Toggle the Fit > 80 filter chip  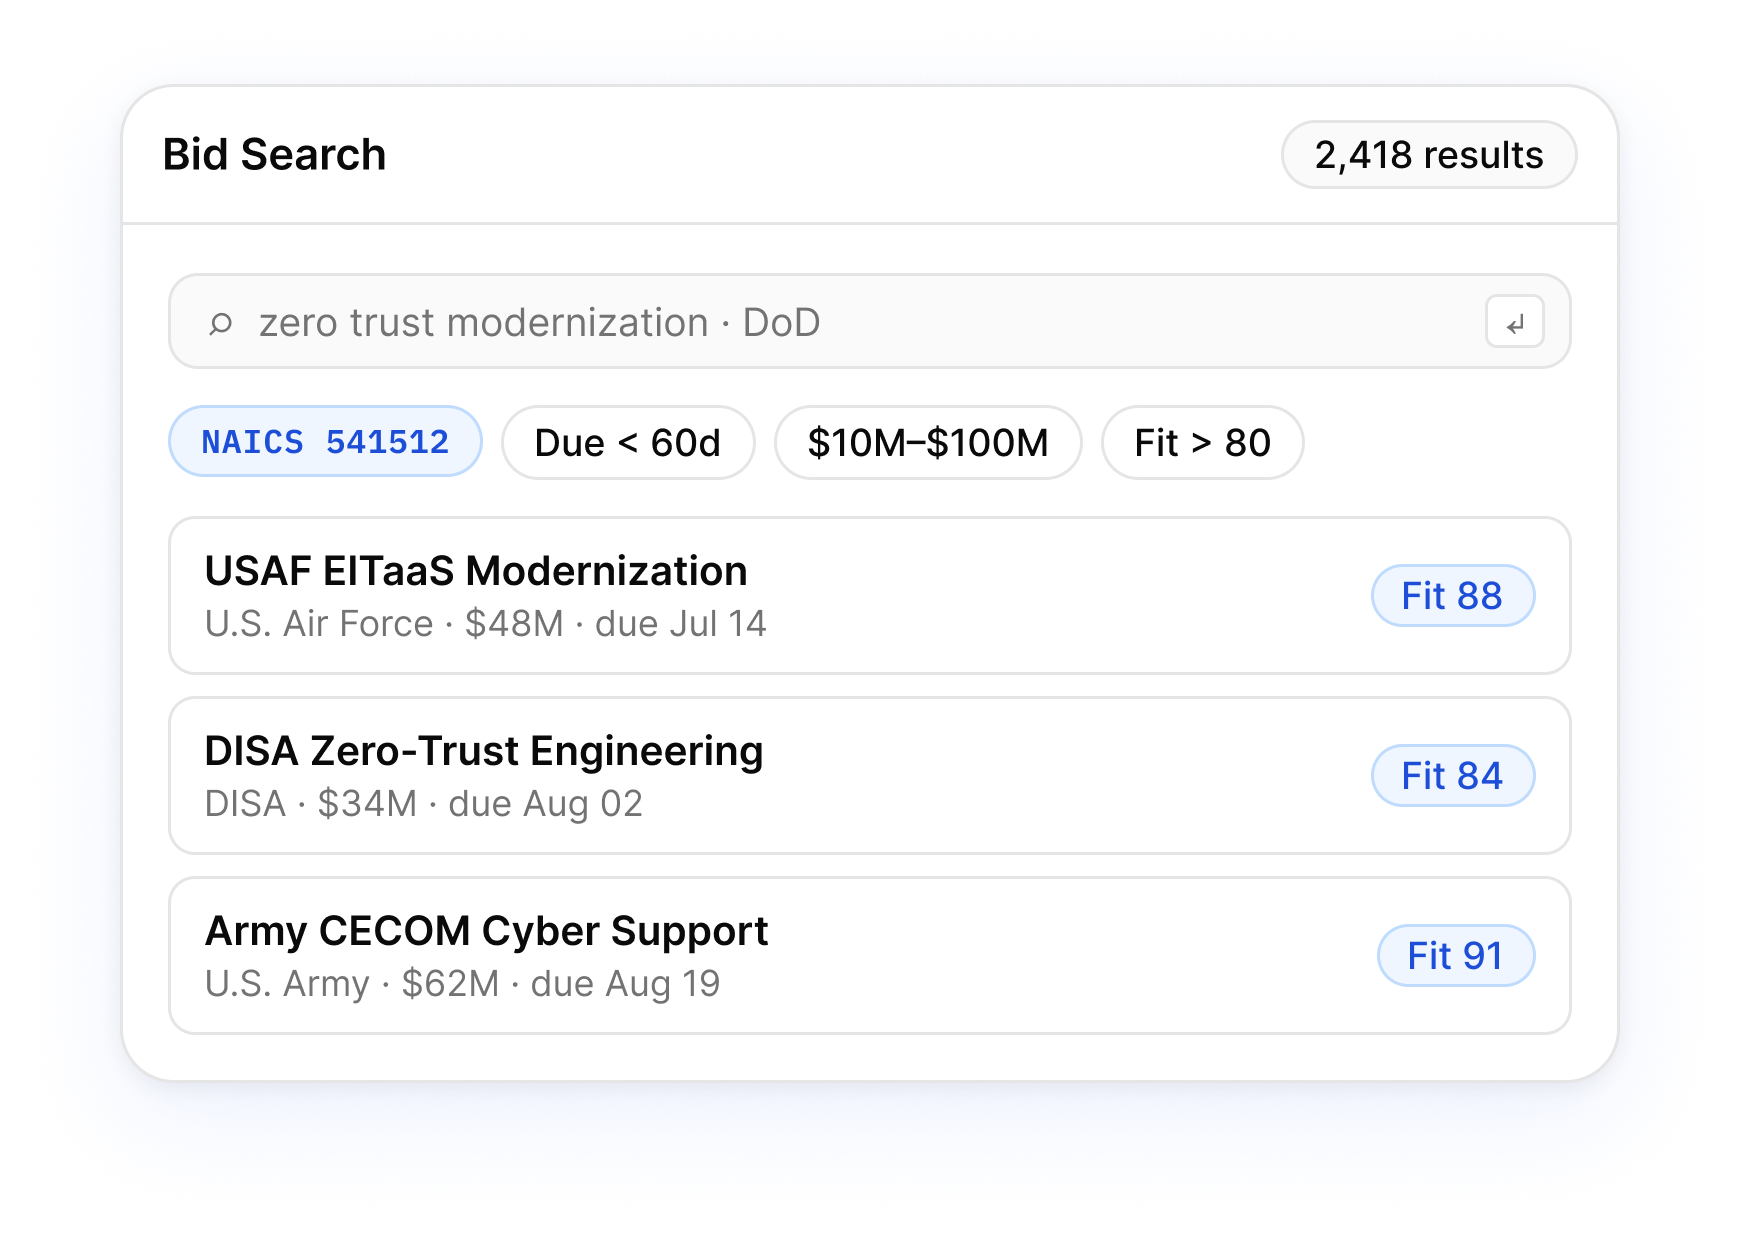click(1202, 442)
